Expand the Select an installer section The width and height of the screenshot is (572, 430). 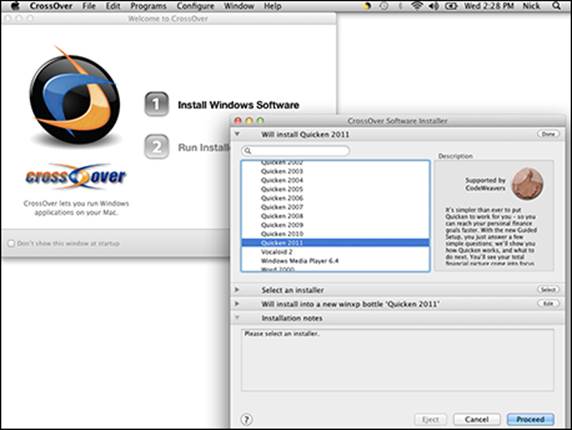(x=237, y=290)
